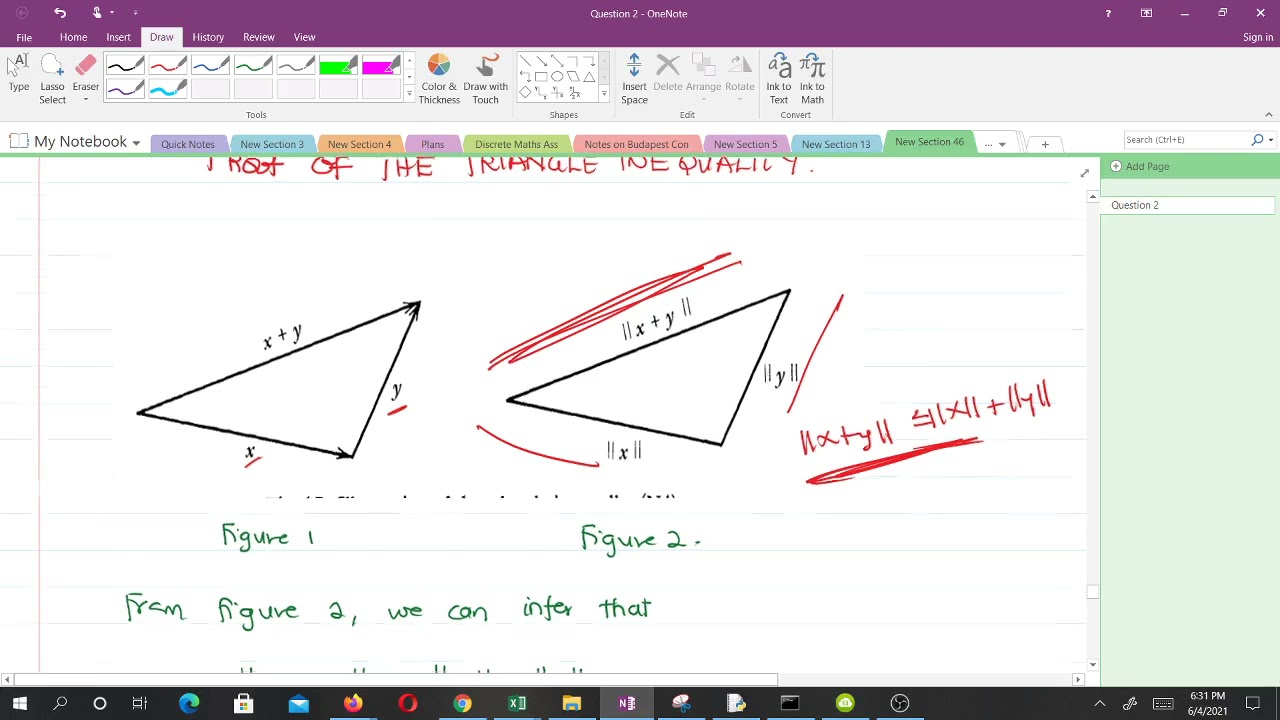
Task: Open Color & Thickness options
Action: [x=439, y=79]
